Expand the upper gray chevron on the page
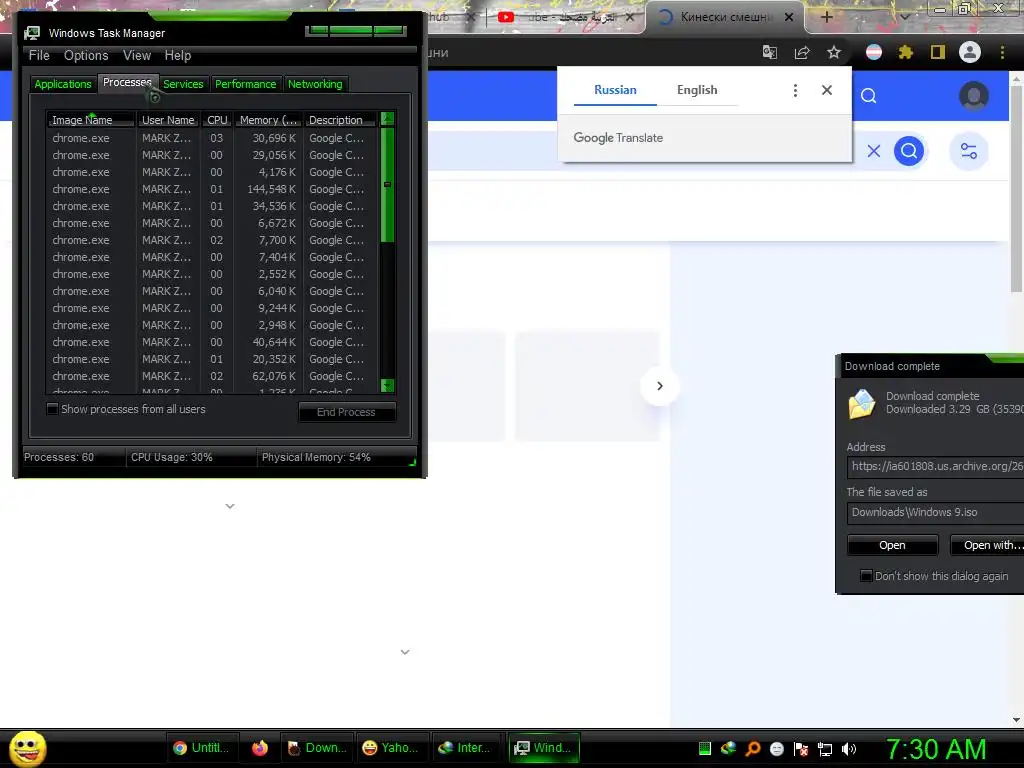 pyautogui.click(x=230, y=506)
